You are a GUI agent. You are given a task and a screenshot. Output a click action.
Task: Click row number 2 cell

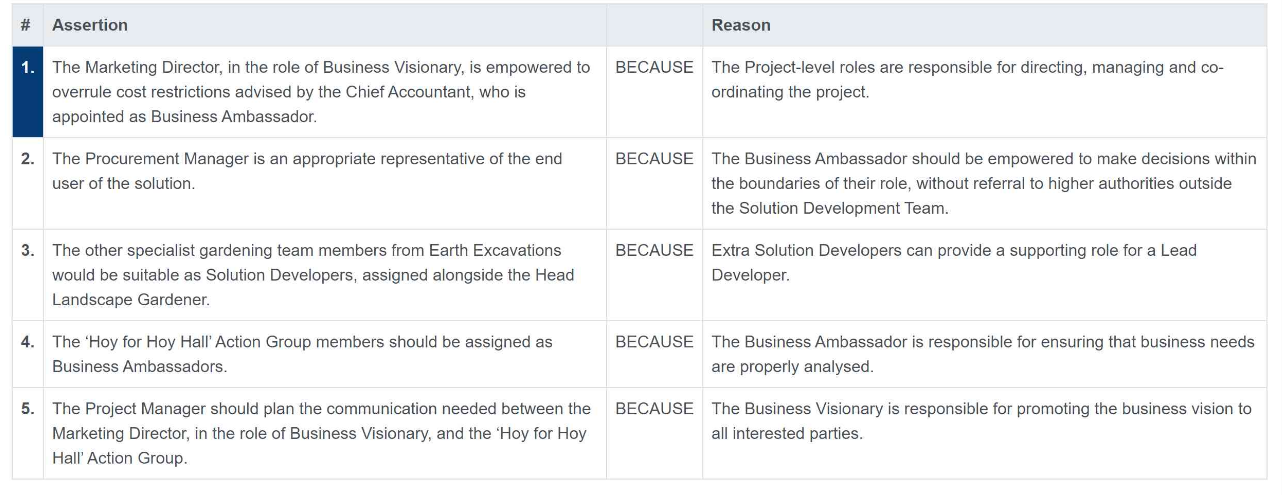(x=28, y=183)
